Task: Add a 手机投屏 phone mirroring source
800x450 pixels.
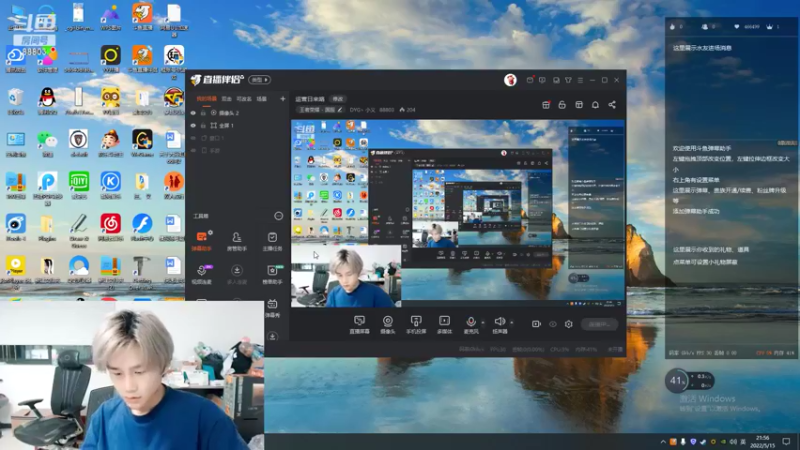Action: pos(416,324)
